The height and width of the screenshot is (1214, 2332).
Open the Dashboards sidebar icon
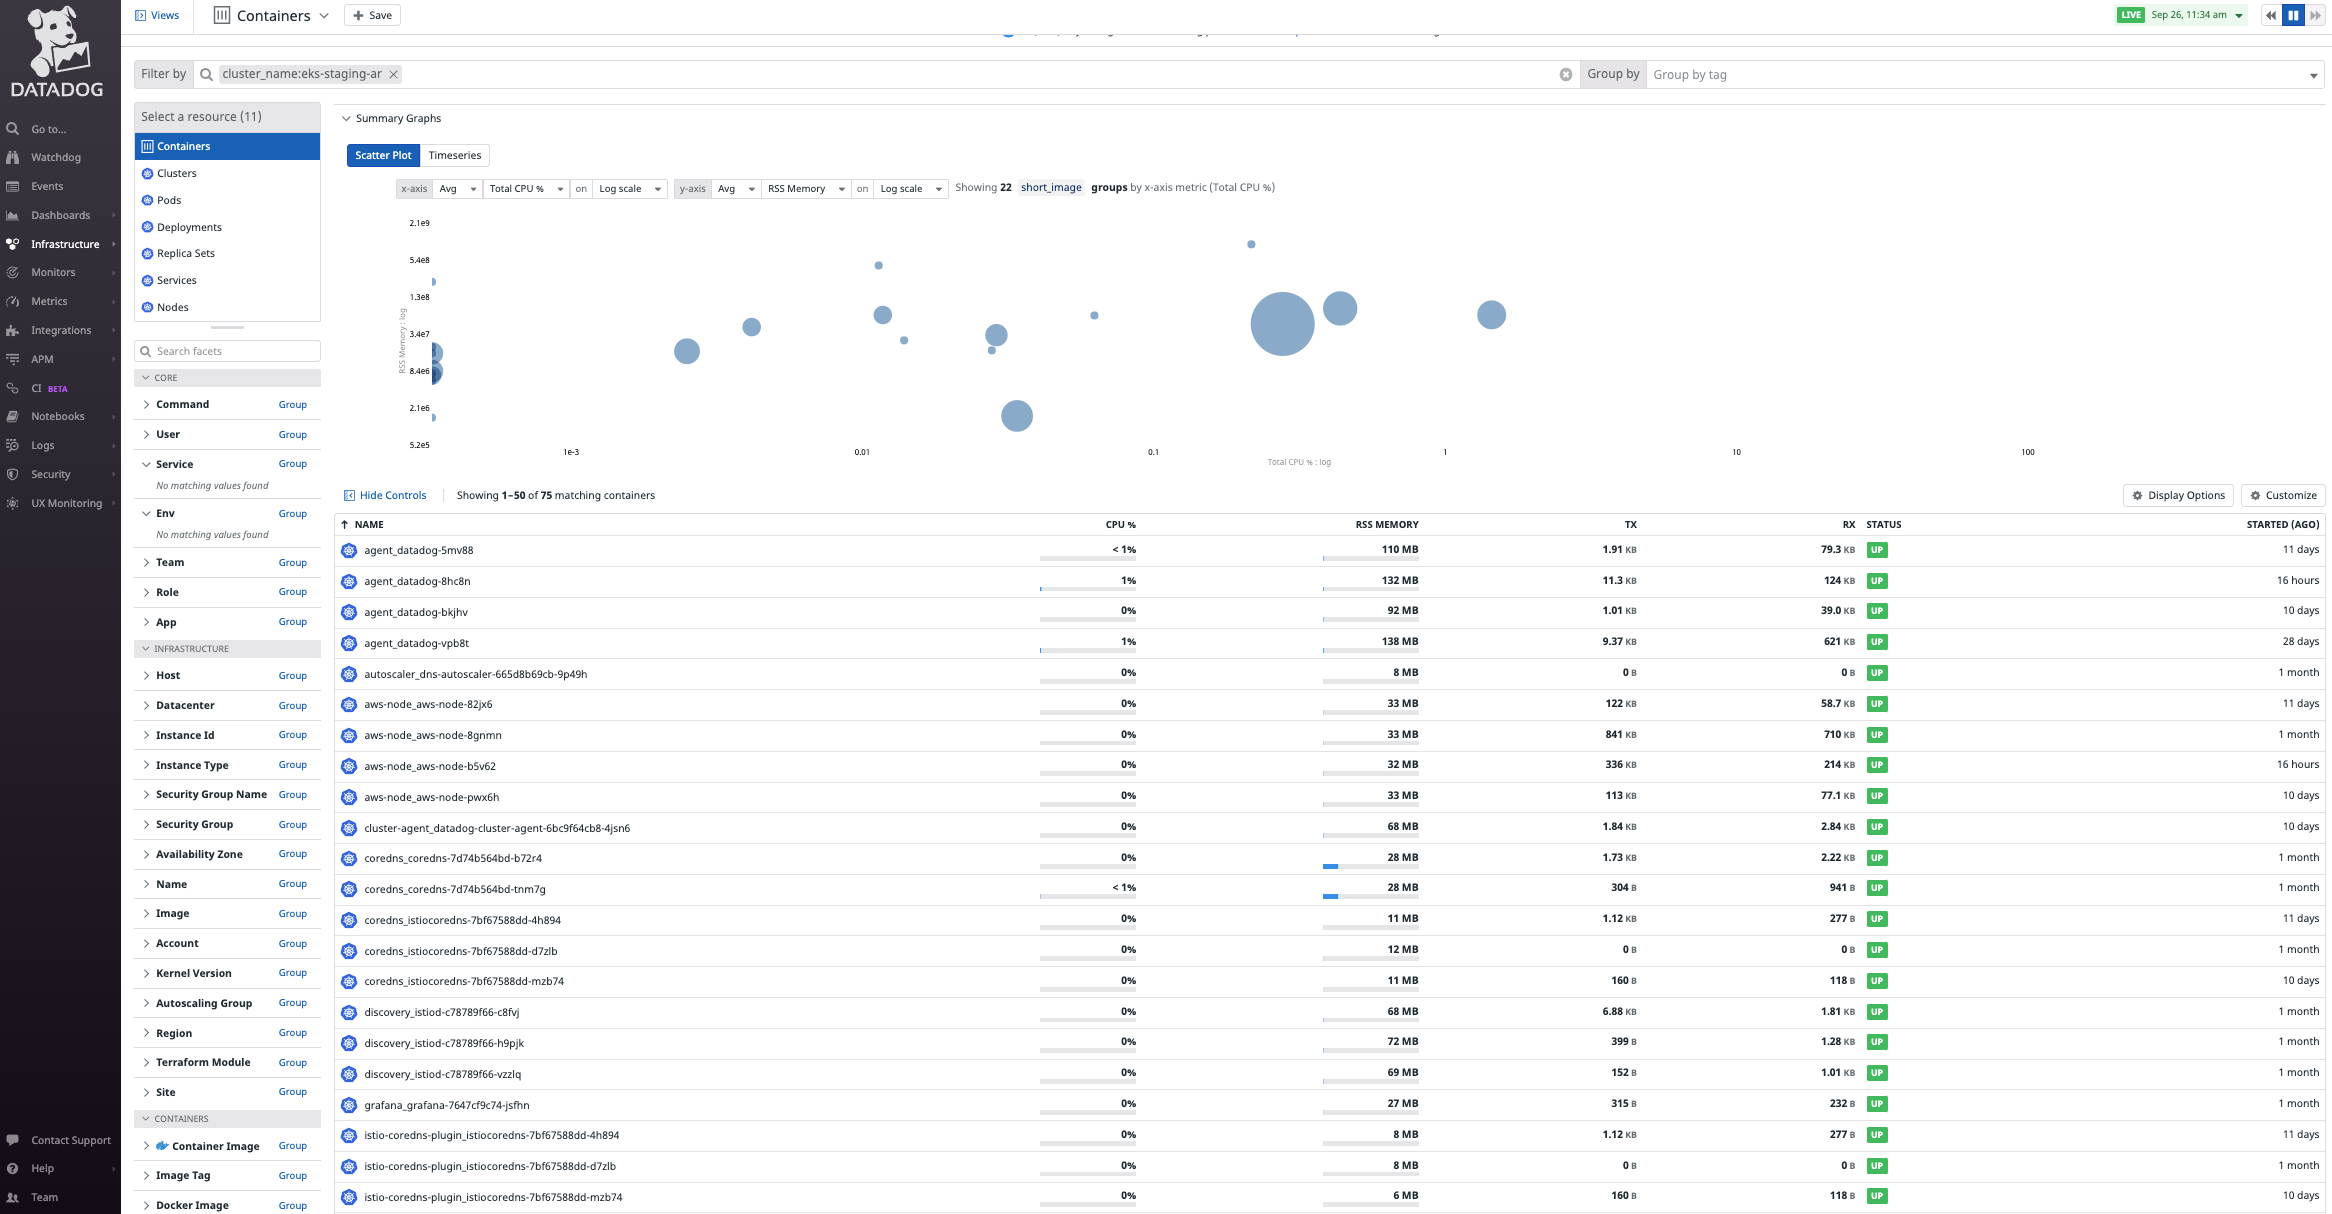(x=12, y=215)
